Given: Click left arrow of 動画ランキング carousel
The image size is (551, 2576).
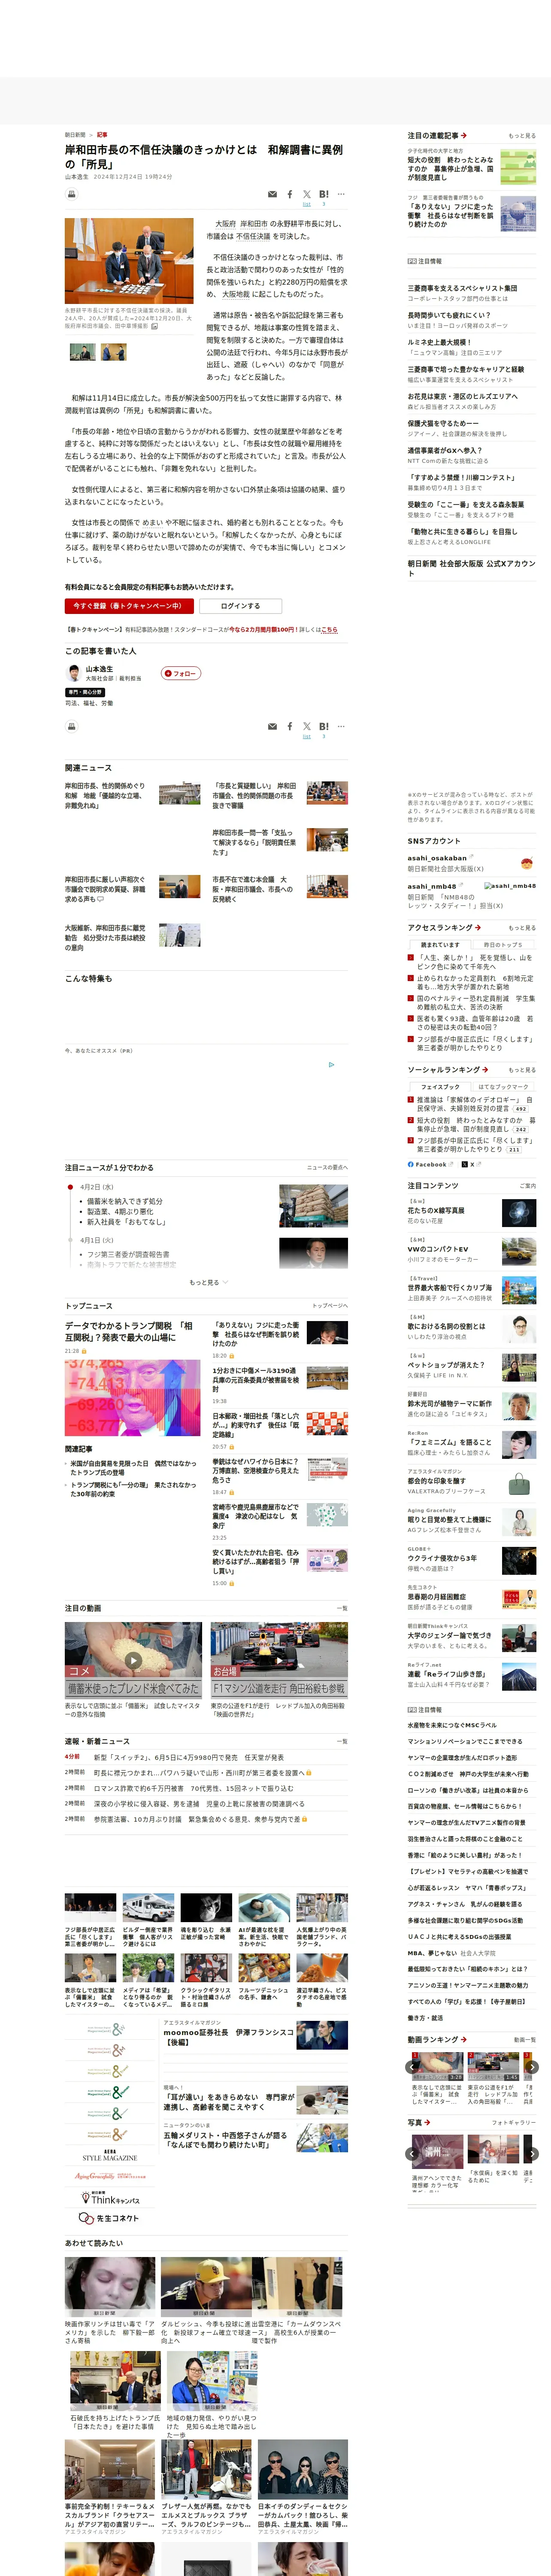Looking at the screenshot, I should pyautogui.click(x=412, y=2066).
